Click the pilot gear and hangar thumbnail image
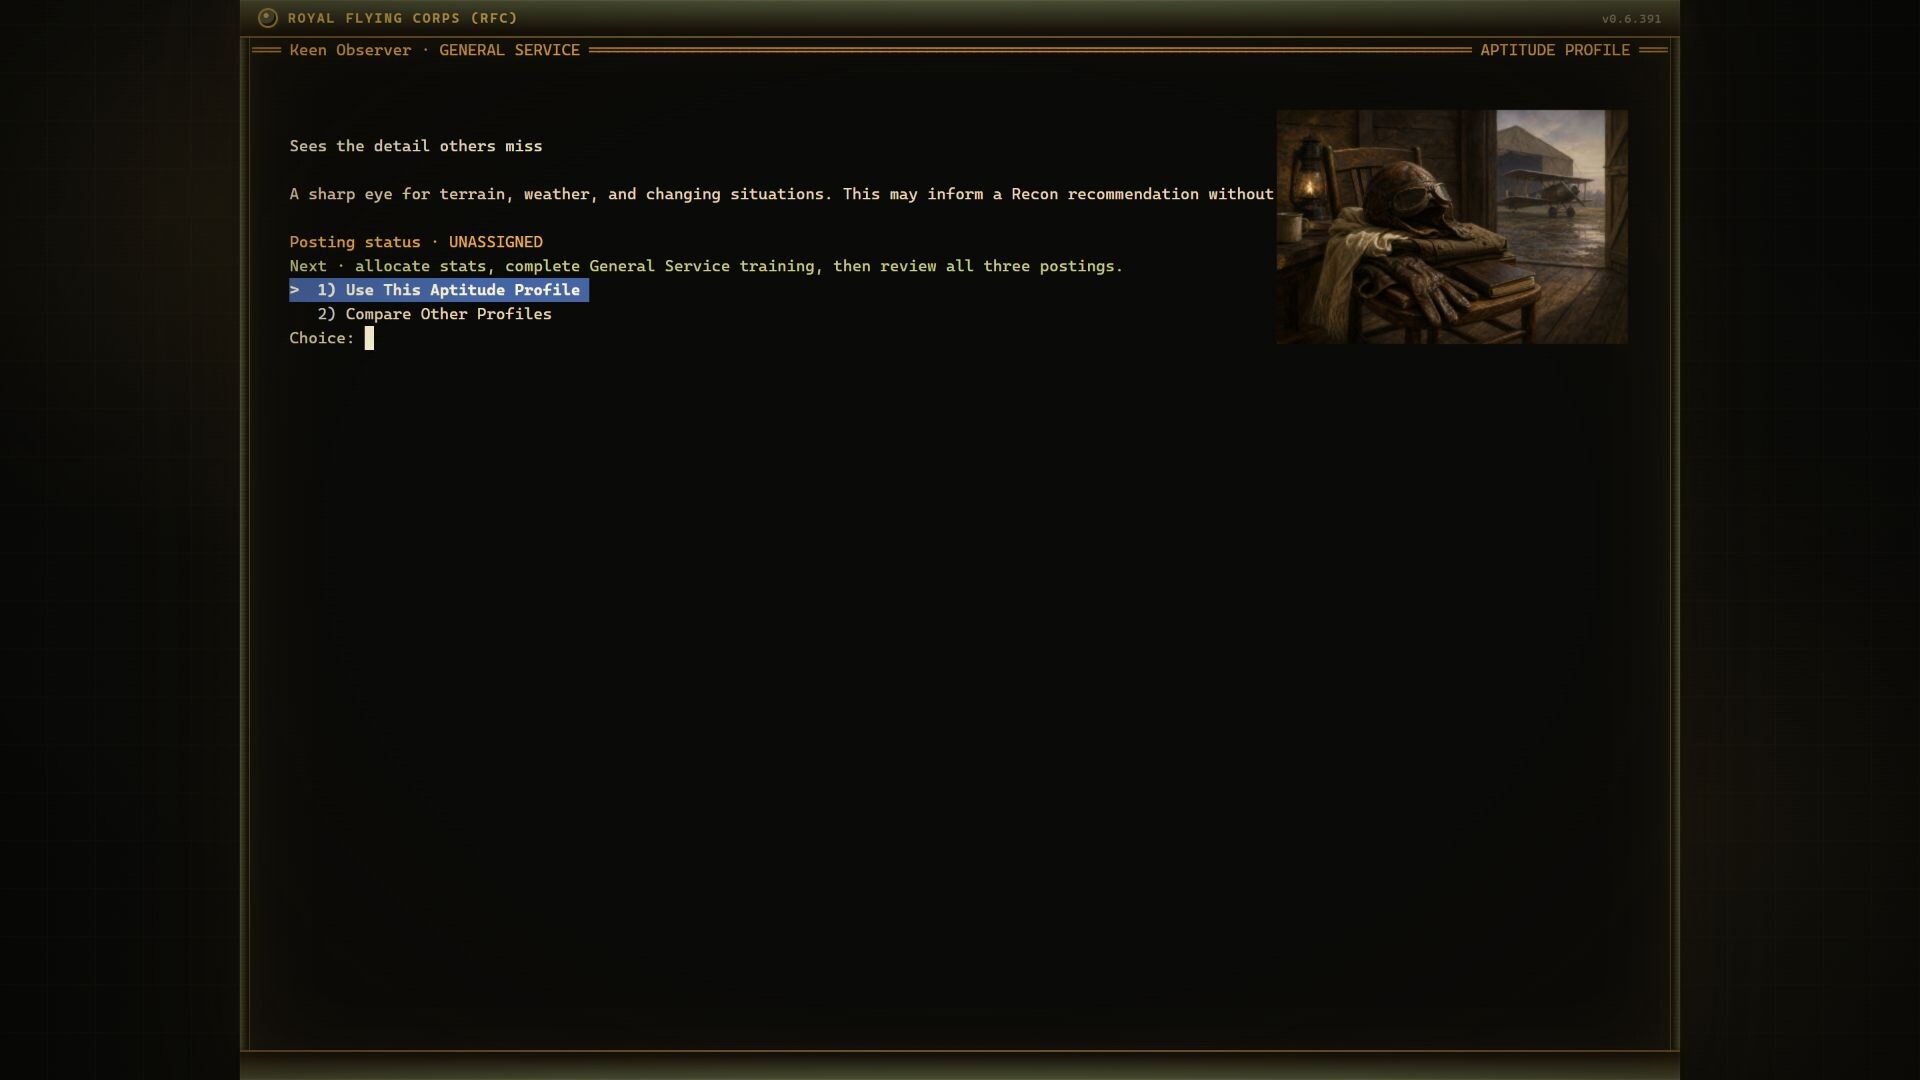 [1452, 227]
